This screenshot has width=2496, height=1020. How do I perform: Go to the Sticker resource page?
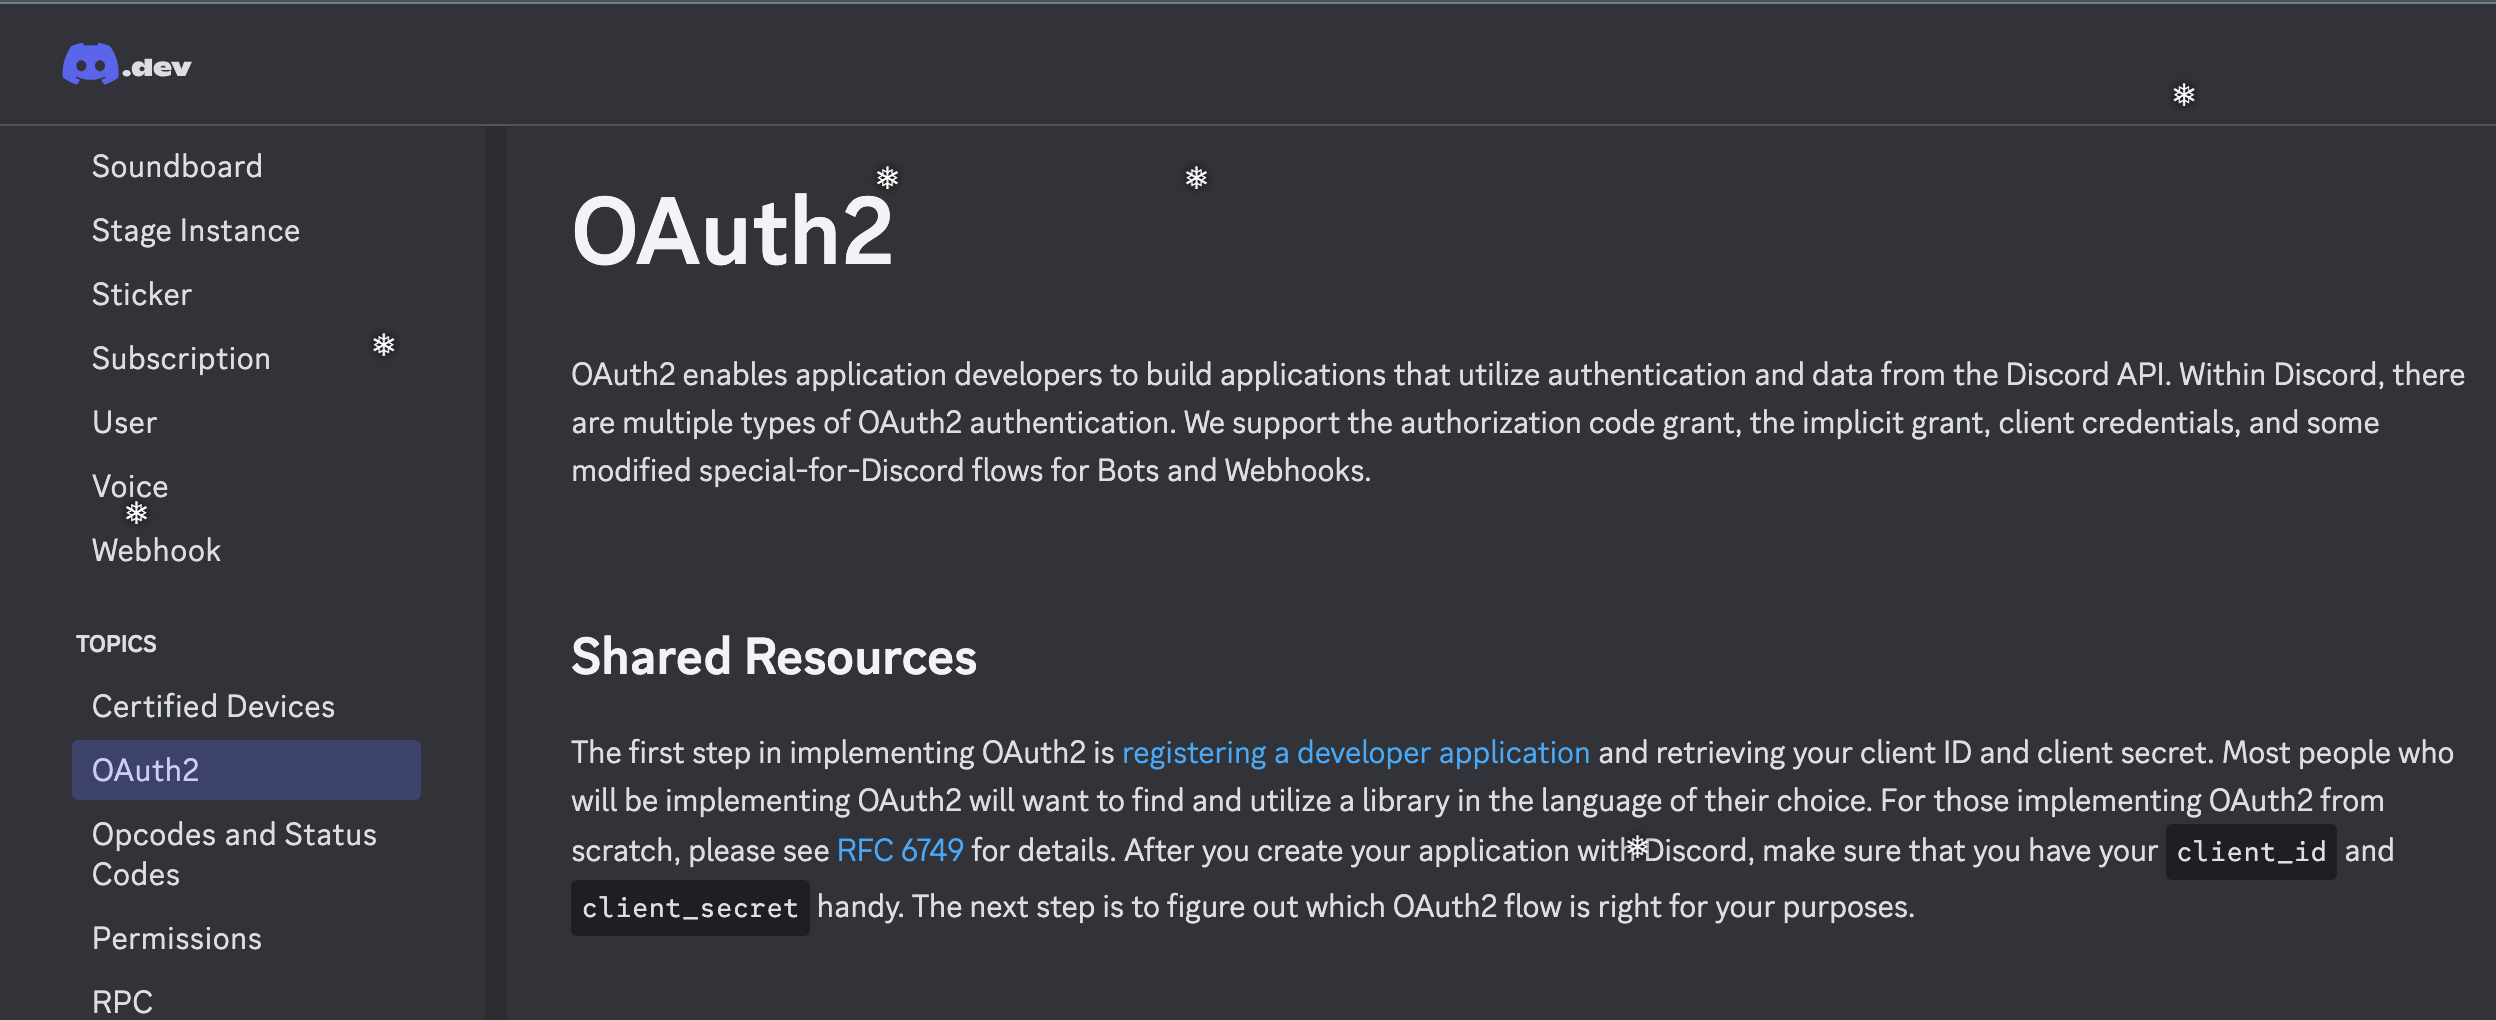click(x=142, y=294)
